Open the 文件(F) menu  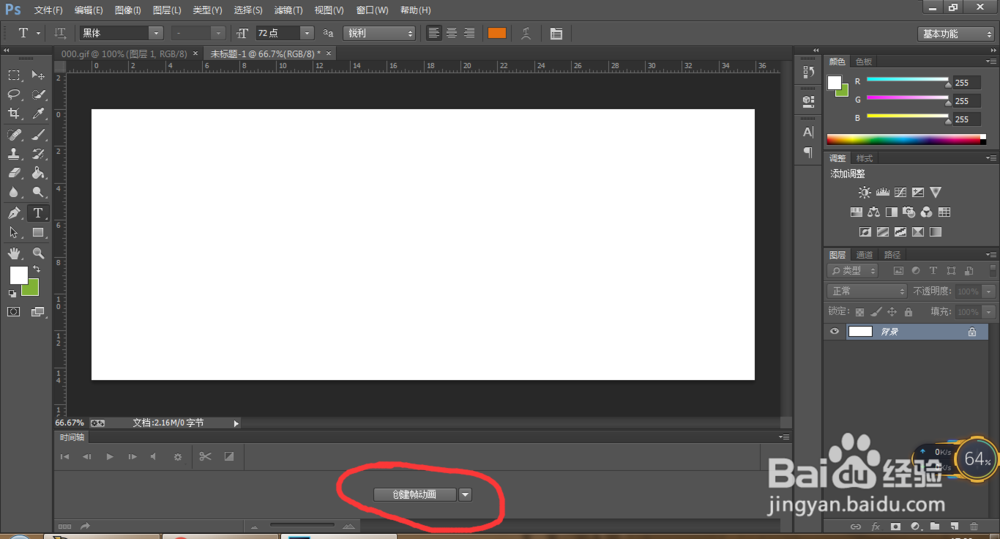point(48,10)
